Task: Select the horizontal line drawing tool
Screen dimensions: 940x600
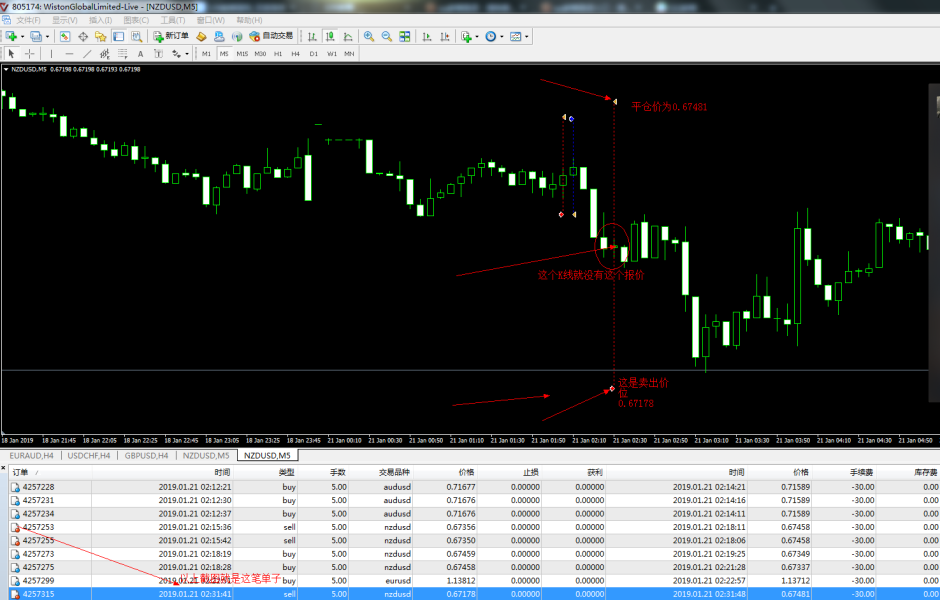Action: click(68, 53)
